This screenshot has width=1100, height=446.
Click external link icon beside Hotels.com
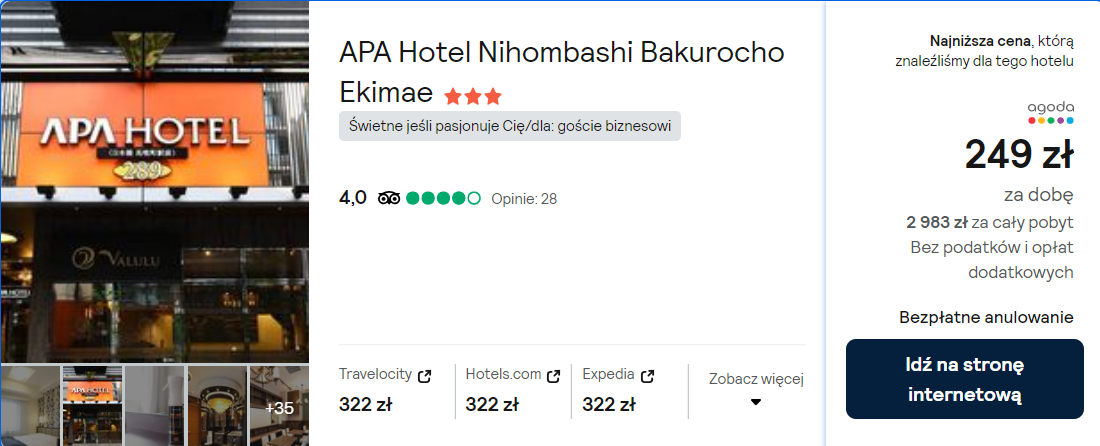[554, 376]
